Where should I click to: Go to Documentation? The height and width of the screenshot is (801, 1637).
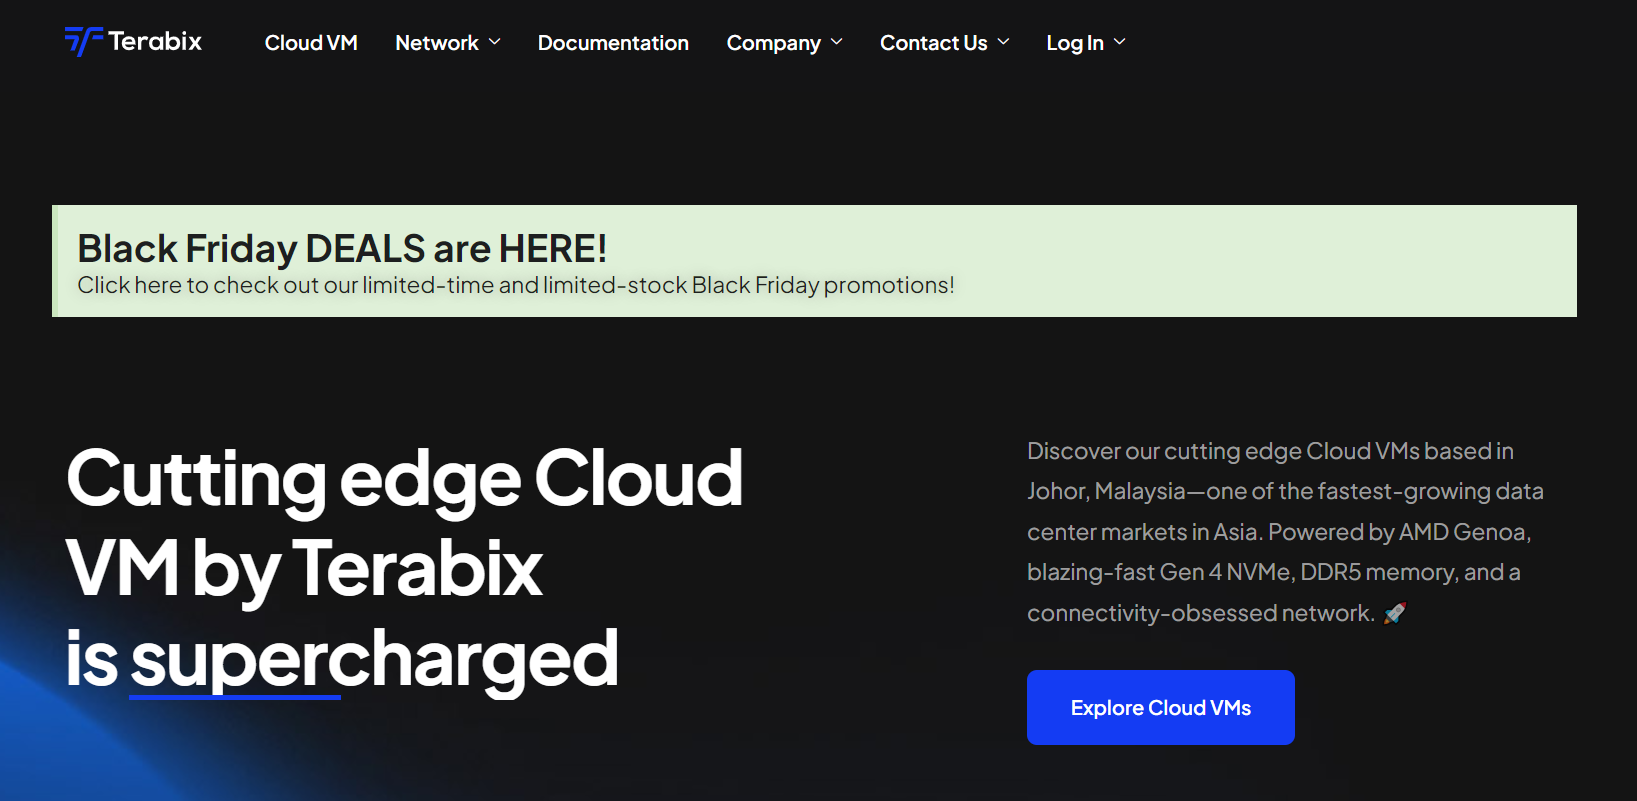click(613, 43)
